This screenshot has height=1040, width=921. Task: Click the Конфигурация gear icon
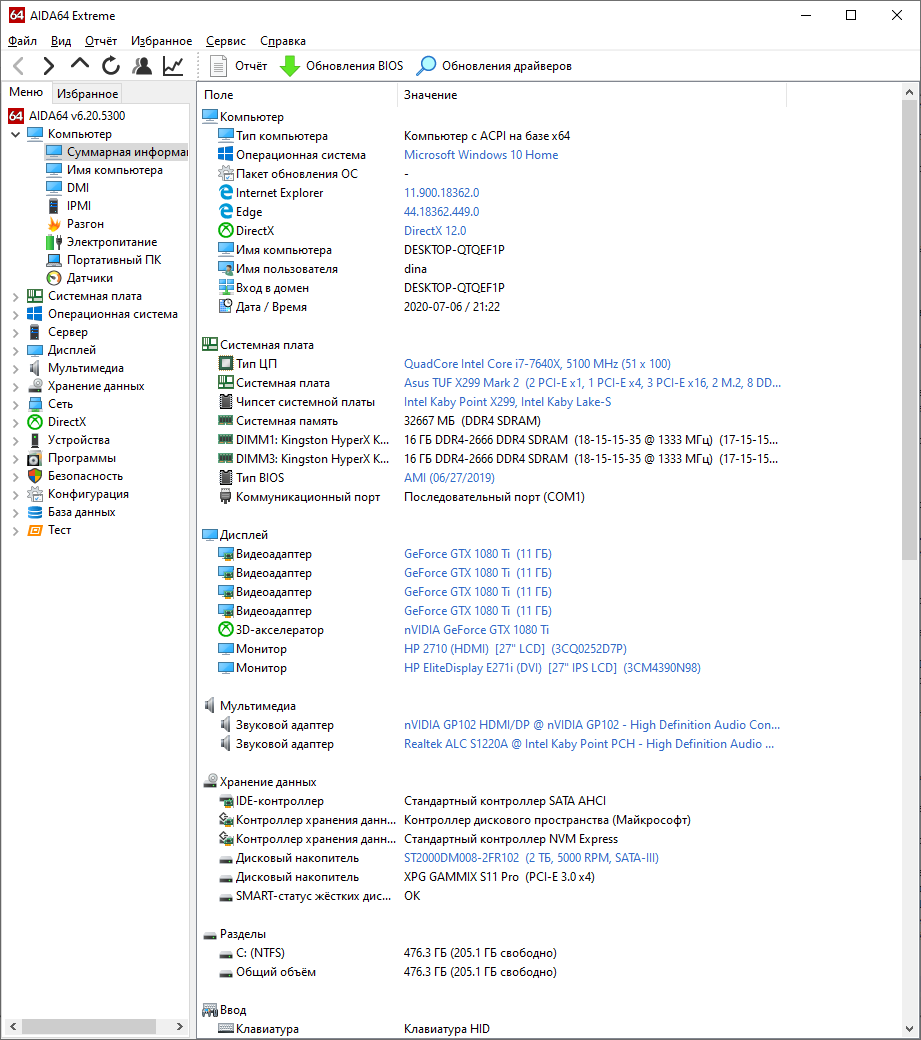coord(35,494)
